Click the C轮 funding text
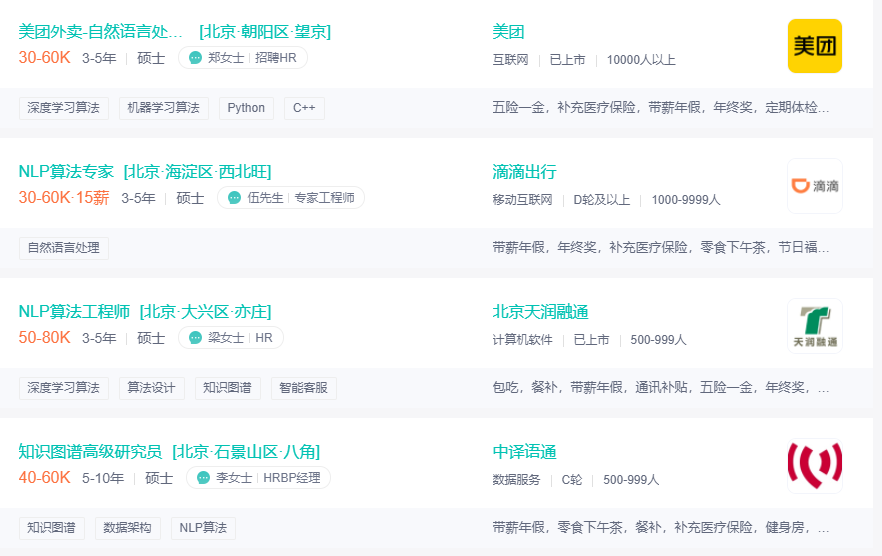Image resolution: width=882 pixels, height=556 pixels. point(572,480)
